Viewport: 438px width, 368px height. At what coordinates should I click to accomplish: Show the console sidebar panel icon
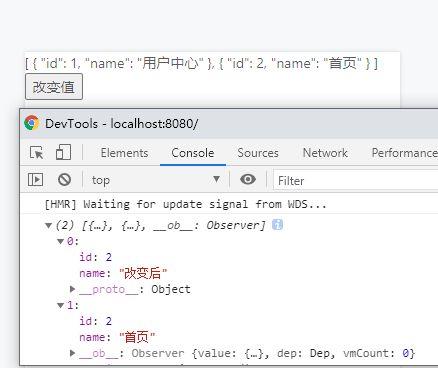coord(35,180)
